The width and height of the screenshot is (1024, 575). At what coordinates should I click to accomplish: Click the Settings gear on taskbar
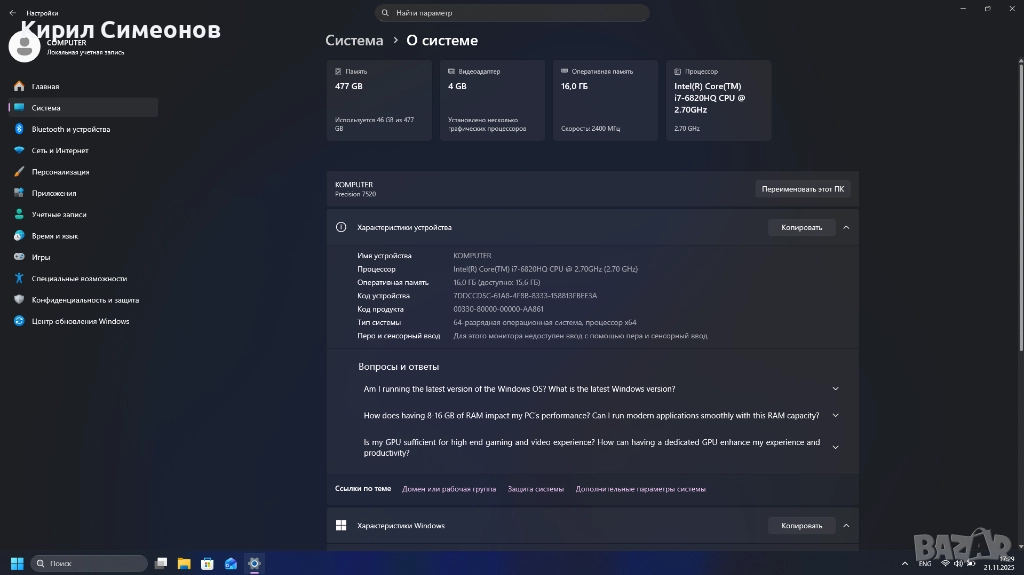click(x=254, y=563)
